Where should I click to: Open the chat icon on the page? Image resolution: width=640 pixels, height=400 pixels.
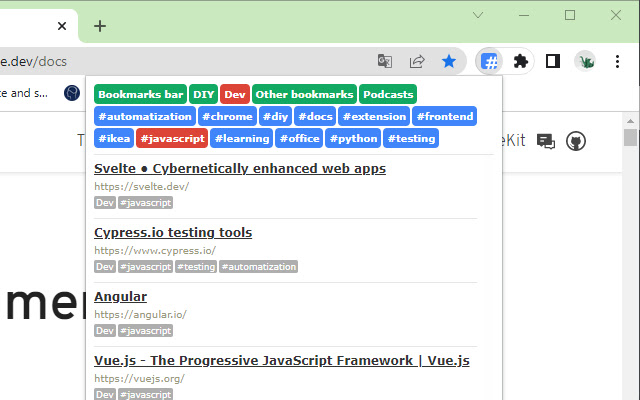(x=545, y=141)
